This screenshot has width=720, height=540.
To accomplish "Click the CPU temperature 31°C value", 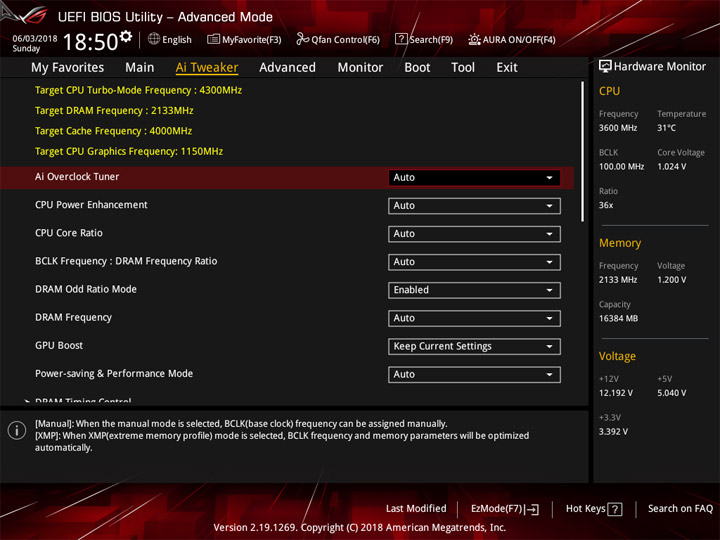I will click(x=666, y=128).
